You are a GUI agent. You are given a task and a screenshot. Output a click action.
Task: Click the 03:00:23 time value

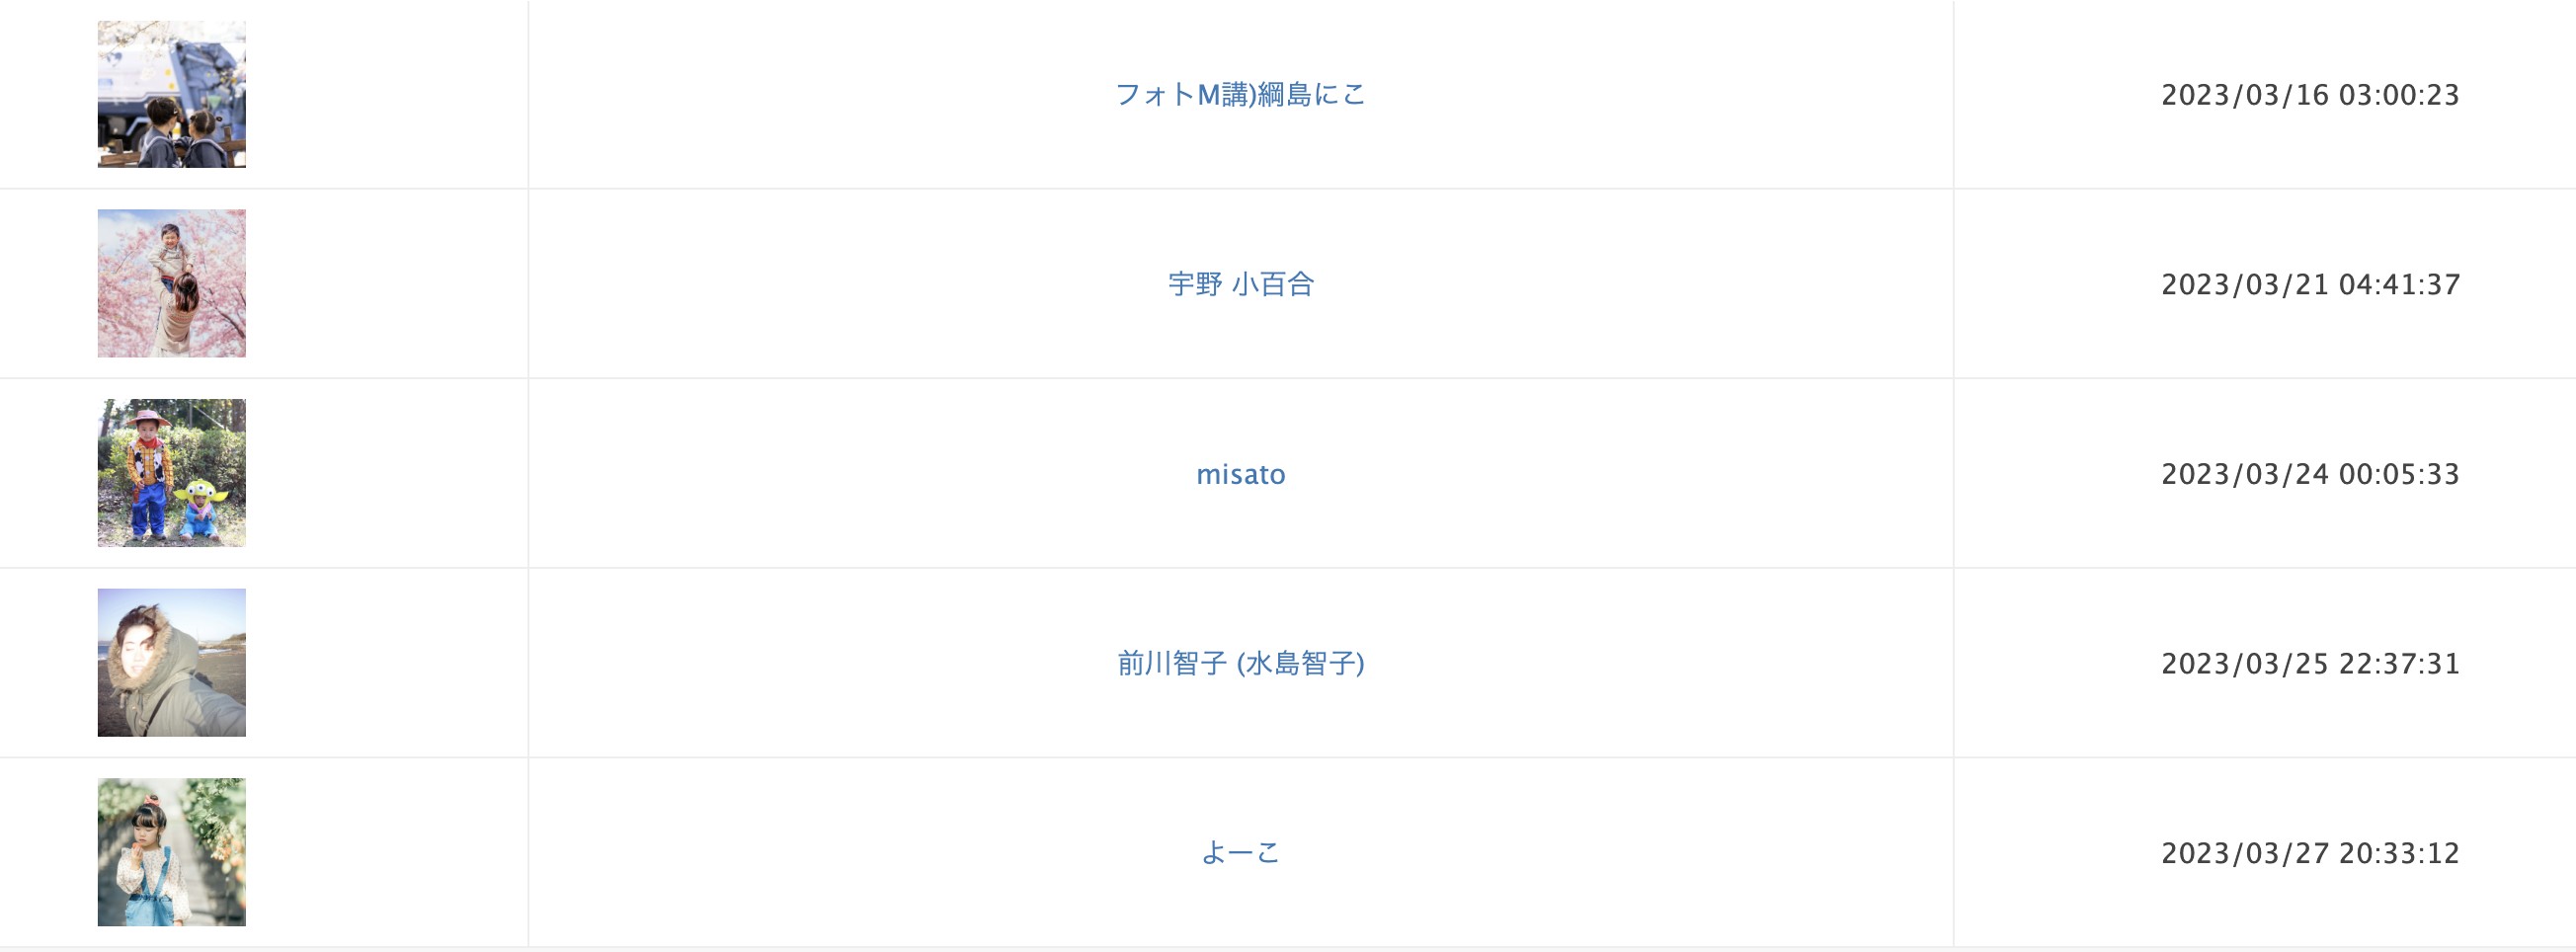[x=2400, y=95]
